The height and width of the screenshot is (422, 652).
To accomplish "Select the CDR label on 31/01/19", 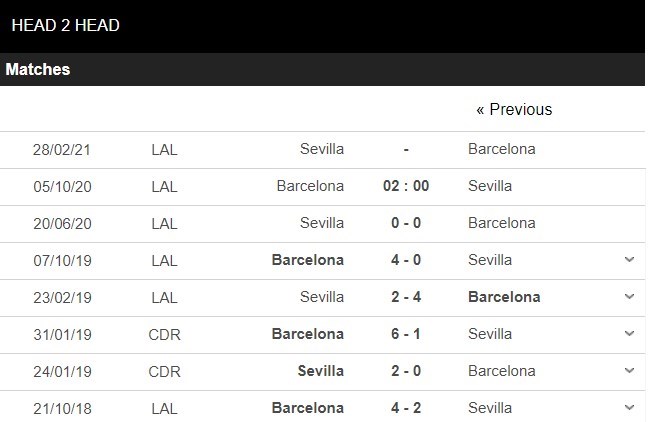I will (164, 335).
